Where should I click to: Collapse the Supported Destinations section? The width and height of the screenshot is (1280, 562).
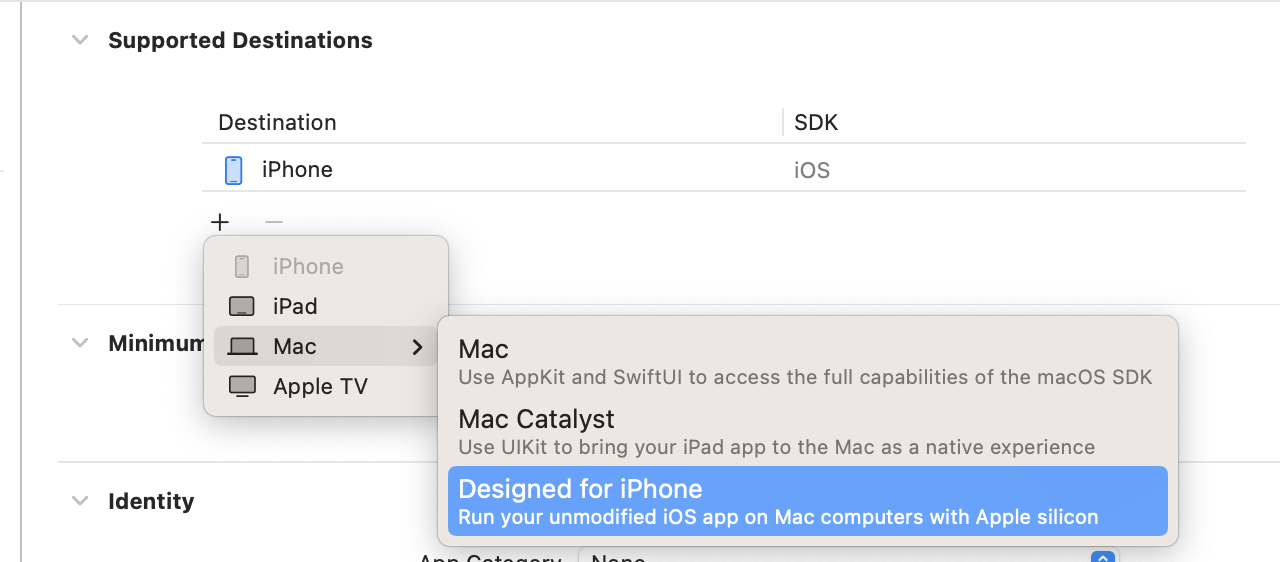(79, 41)
